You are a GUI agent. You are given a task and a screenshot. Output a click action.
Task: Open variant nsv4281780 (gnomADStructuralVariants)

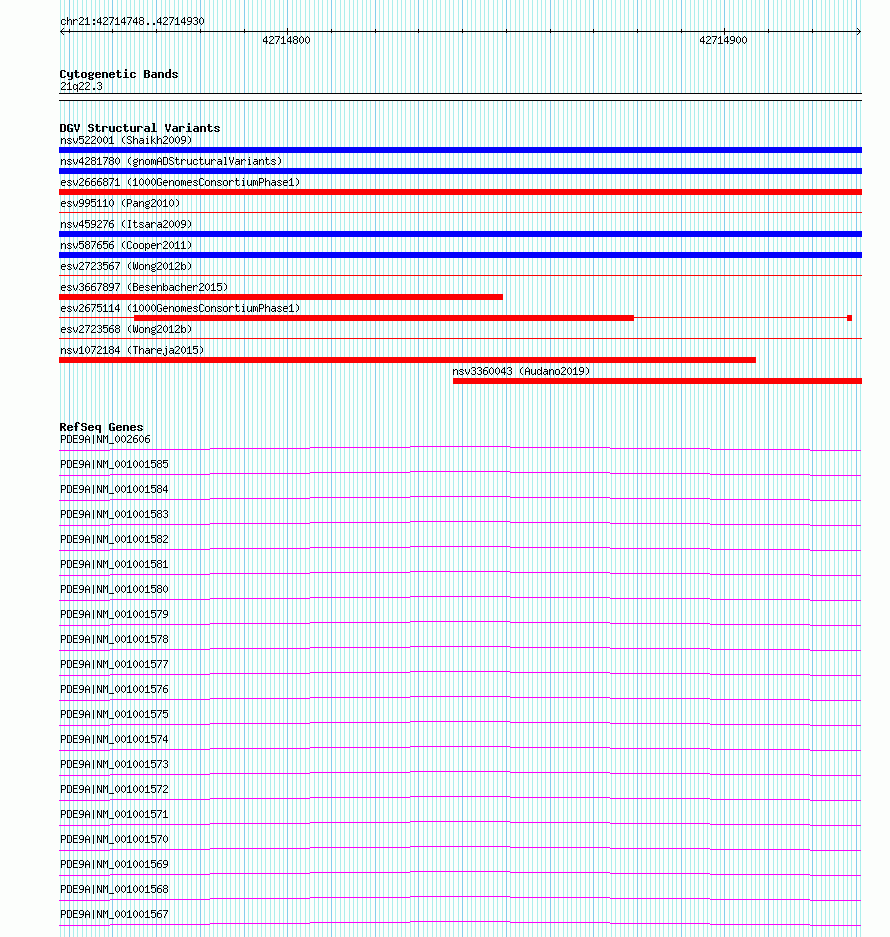[171, 161]
